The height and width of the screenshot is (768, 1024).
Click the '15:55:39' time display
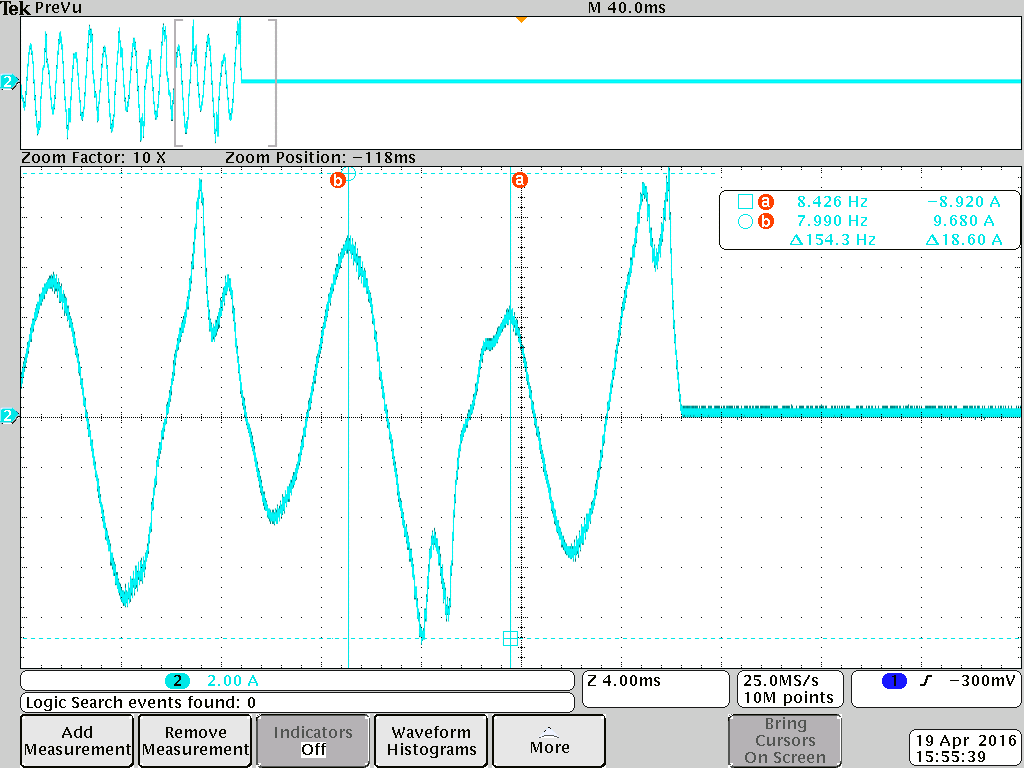pyautogui.click(x=950, y=757)
